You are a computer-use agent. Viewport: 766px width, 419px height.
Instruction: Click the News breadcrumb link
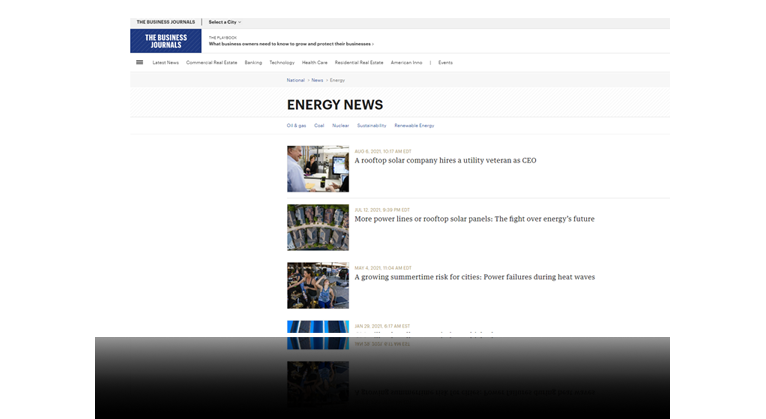pos(318,80)
